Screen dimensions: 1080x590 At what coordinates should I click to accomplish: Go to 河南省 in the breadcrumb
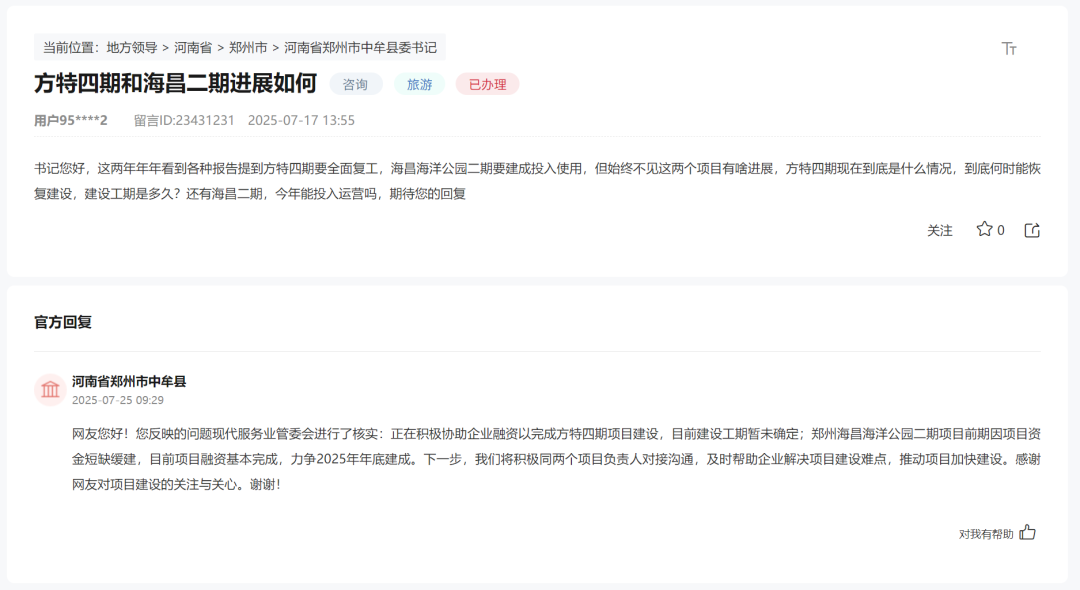tap(193, 48)
